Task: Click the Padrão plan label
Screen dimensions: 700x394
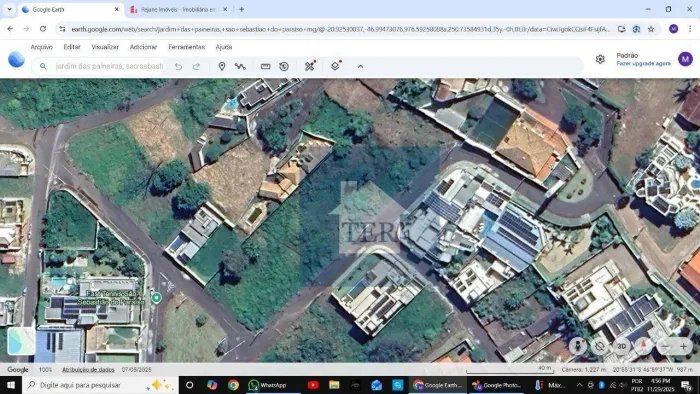Action: coord(627,55)
